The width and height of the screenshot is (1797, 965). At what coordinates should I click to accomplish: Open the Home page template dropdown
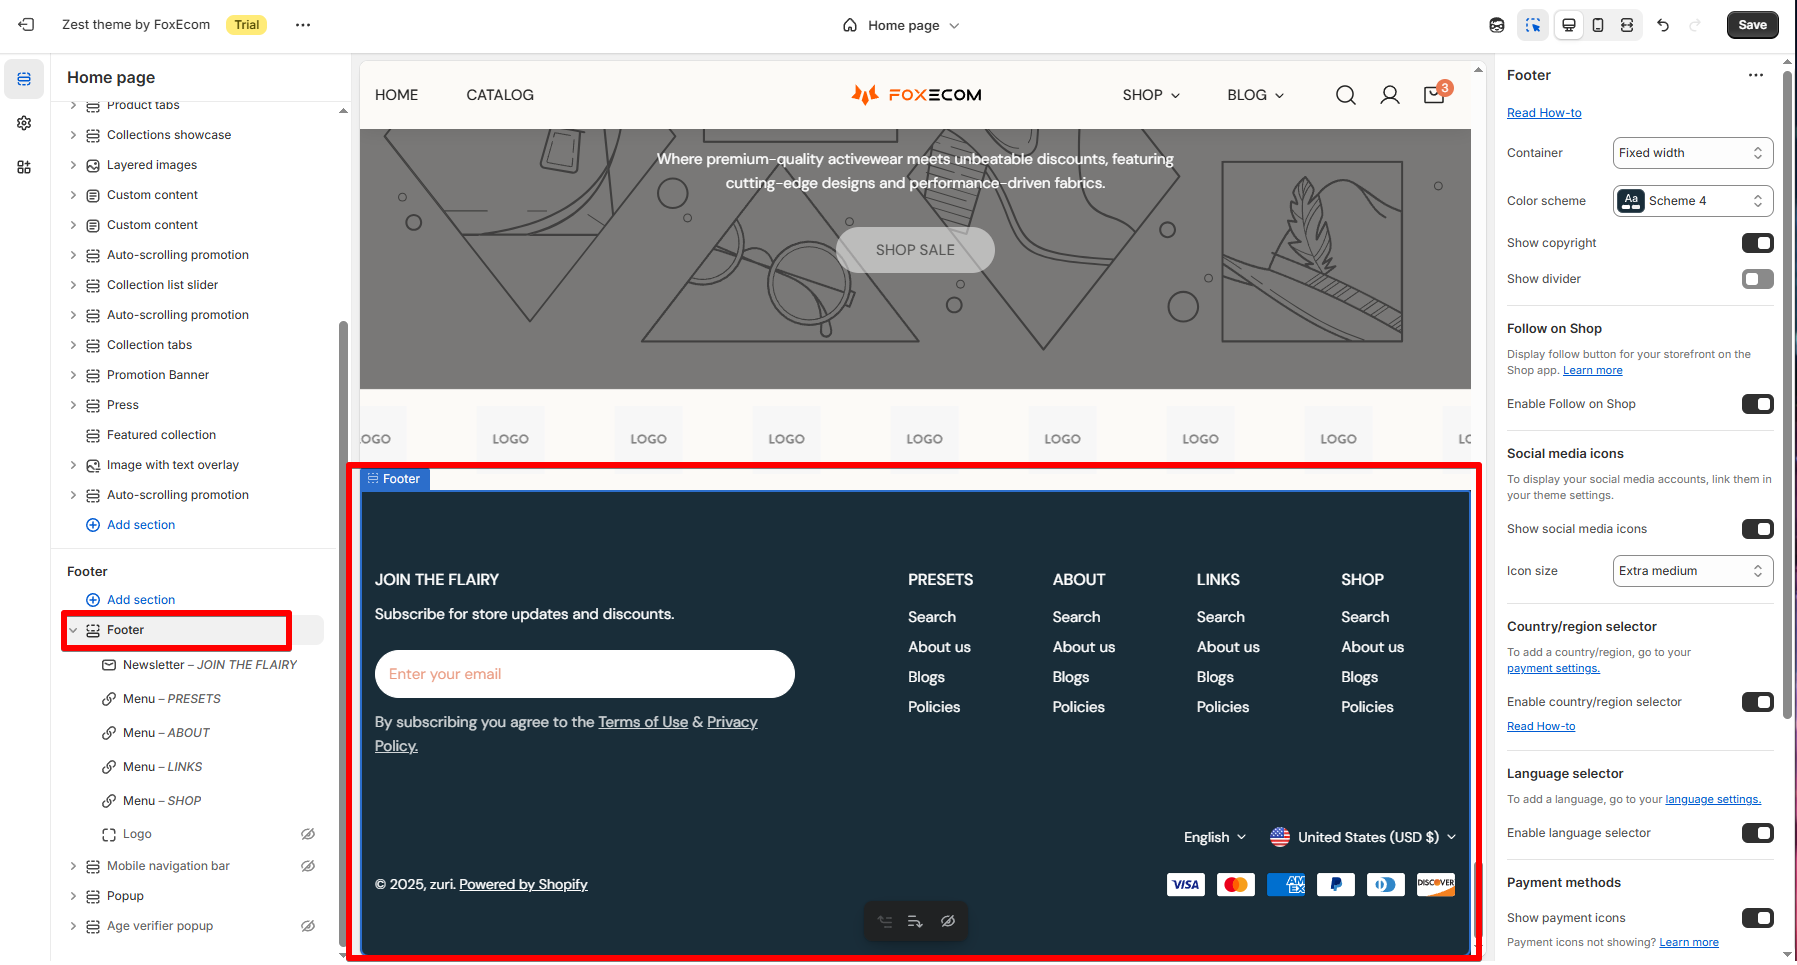(901, 25)
